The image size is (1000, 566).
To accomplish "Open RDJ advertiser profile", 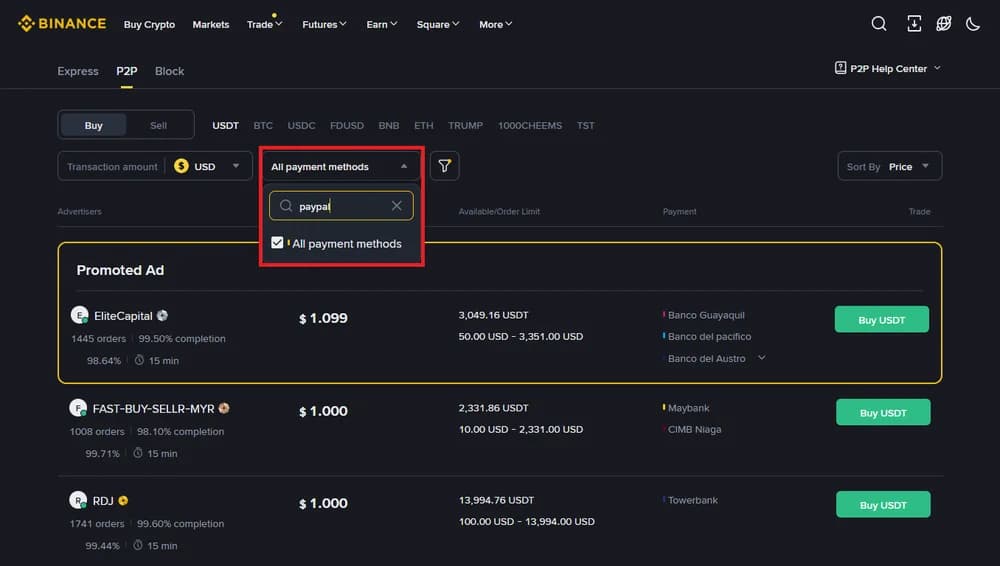I will pyautogui.click(x=103, y=501).
